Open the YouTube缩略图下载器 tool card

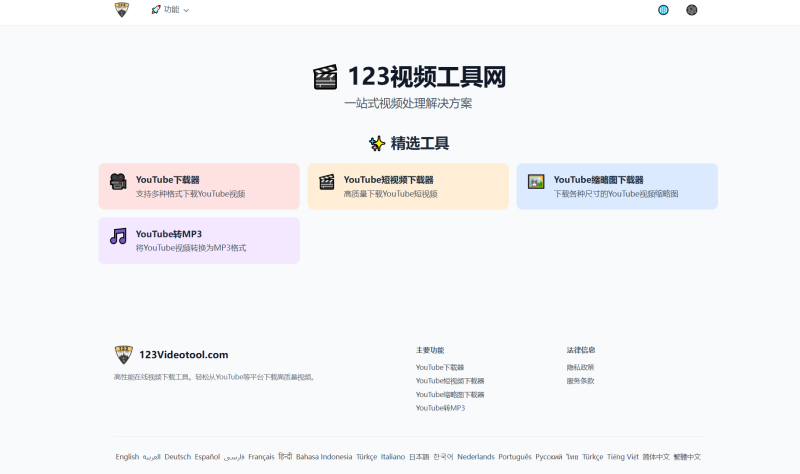[617, 186]
